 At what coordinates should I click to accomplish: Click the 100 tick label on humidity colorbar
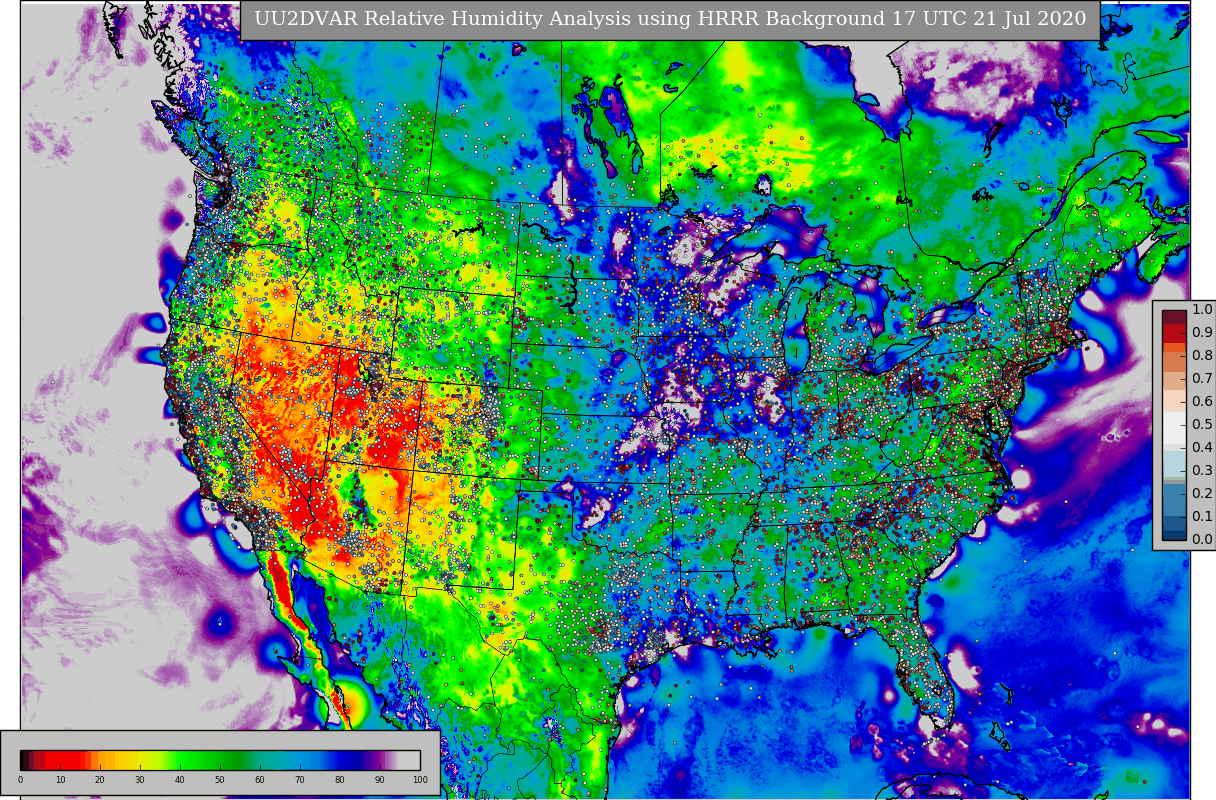click(420, 780)
